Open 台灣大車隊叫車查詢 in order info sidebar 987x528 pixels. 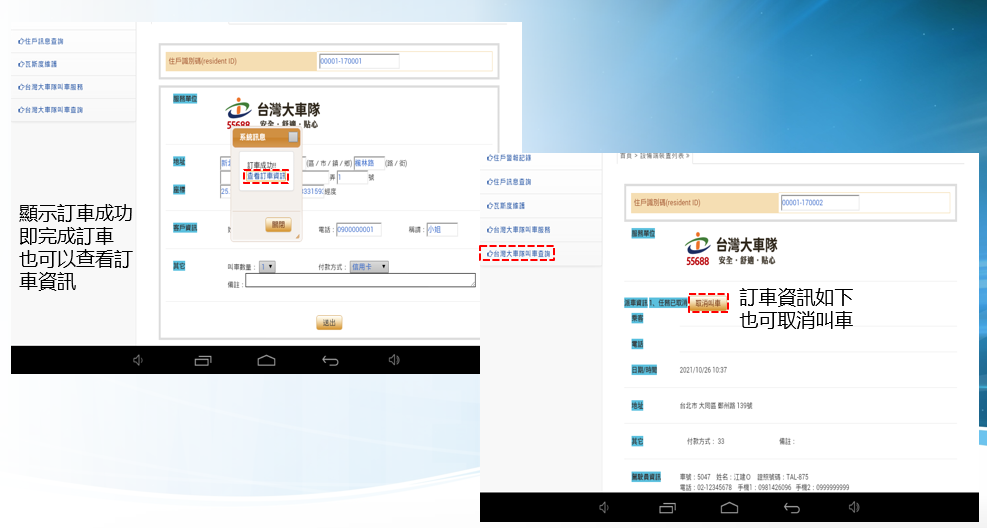point(518,254)
